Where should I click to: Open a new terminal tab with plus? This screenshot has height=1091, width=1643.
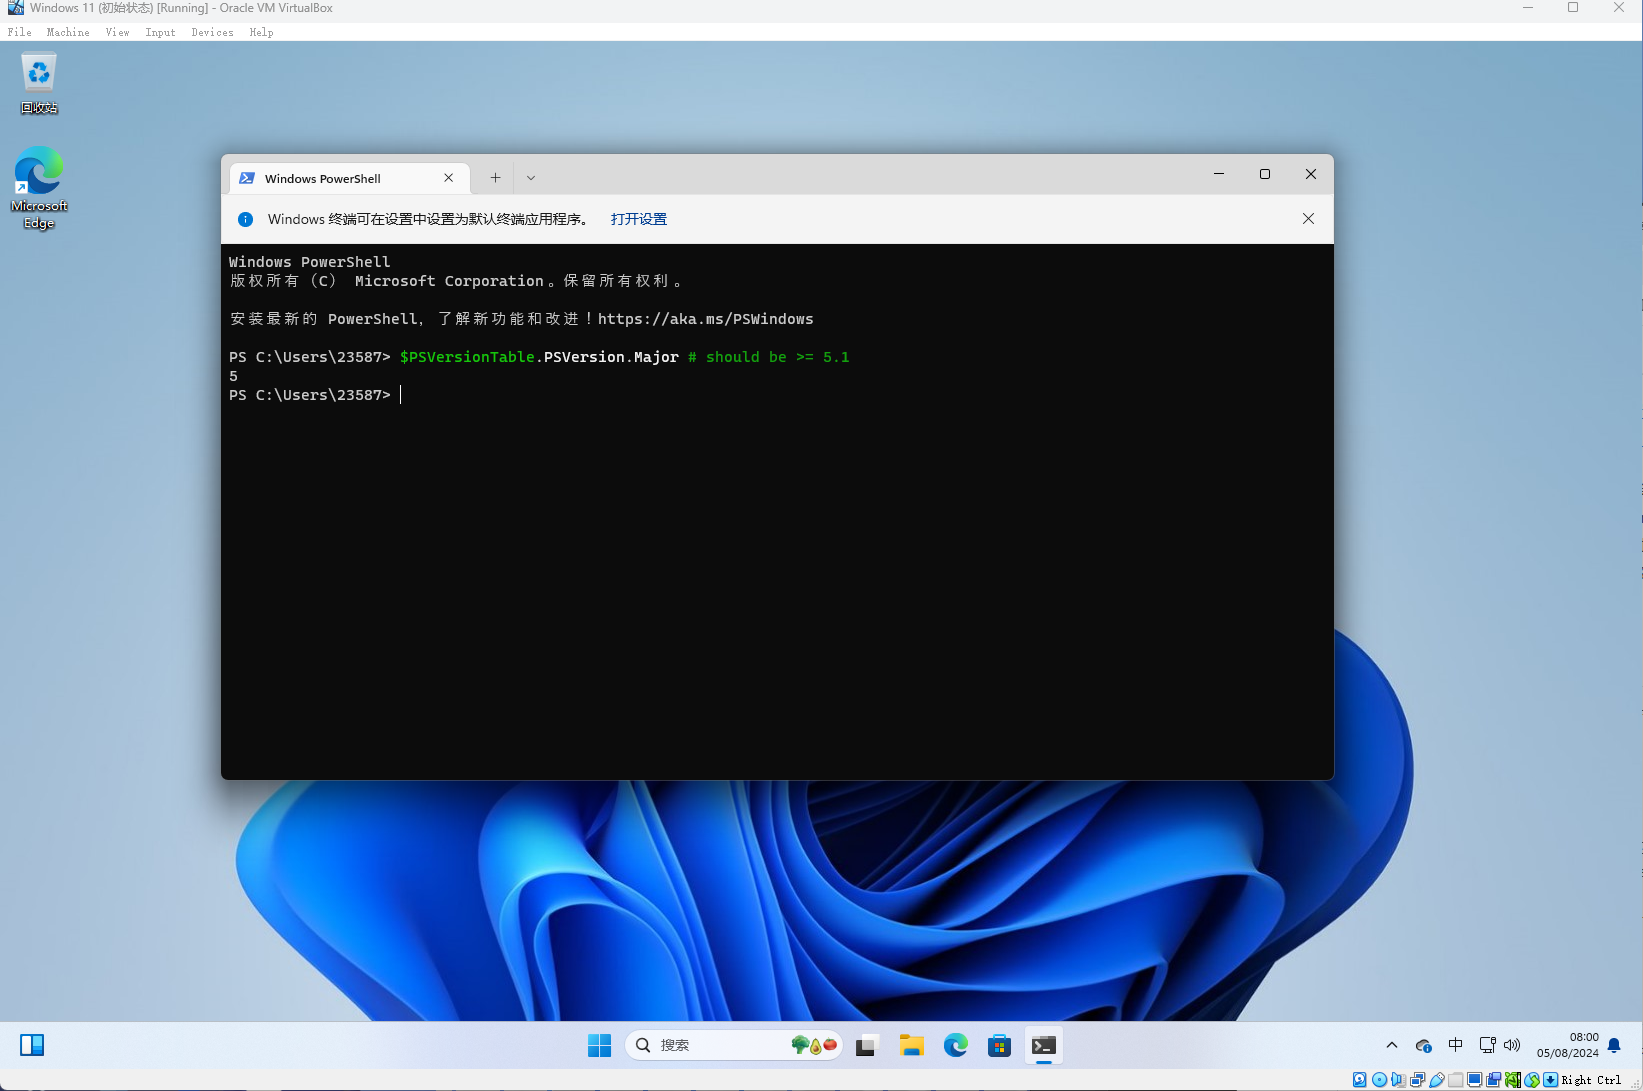click(495, 178)
